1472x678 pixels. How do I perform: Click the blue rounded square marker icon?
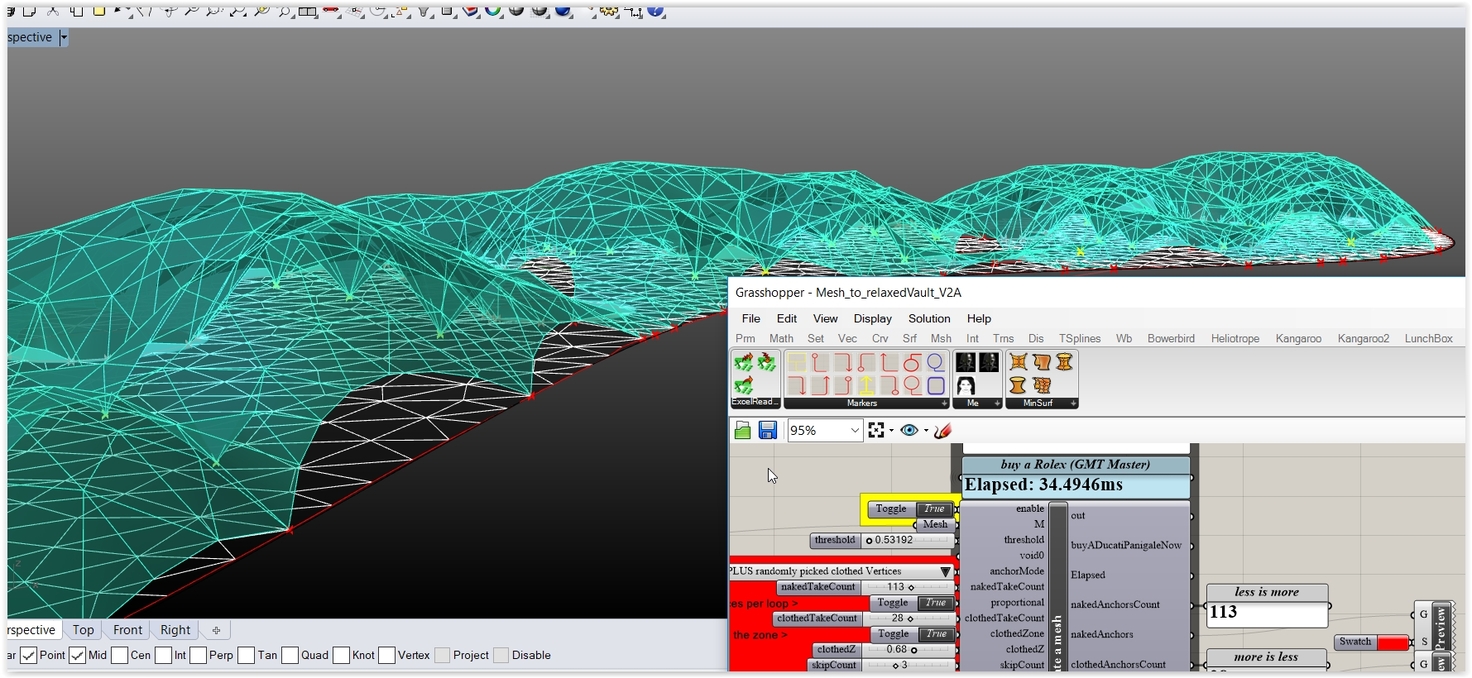[936, 385]
